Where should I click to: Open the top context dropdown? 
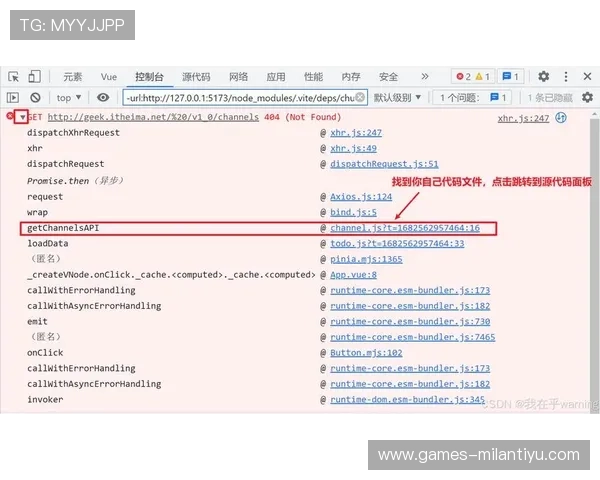point(70,98)
